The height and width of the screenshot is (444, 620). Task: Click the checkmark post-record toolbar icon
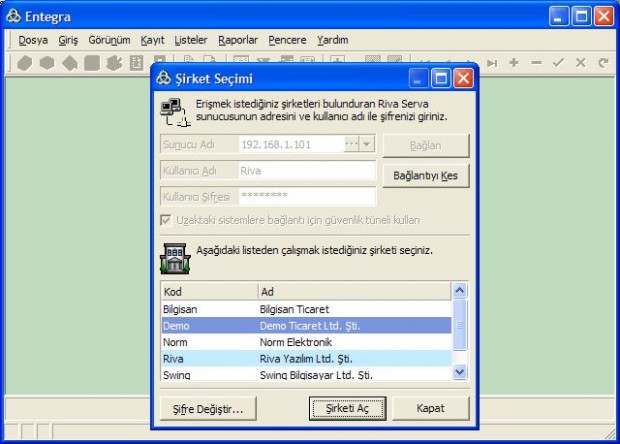click(x=558, y=62)
